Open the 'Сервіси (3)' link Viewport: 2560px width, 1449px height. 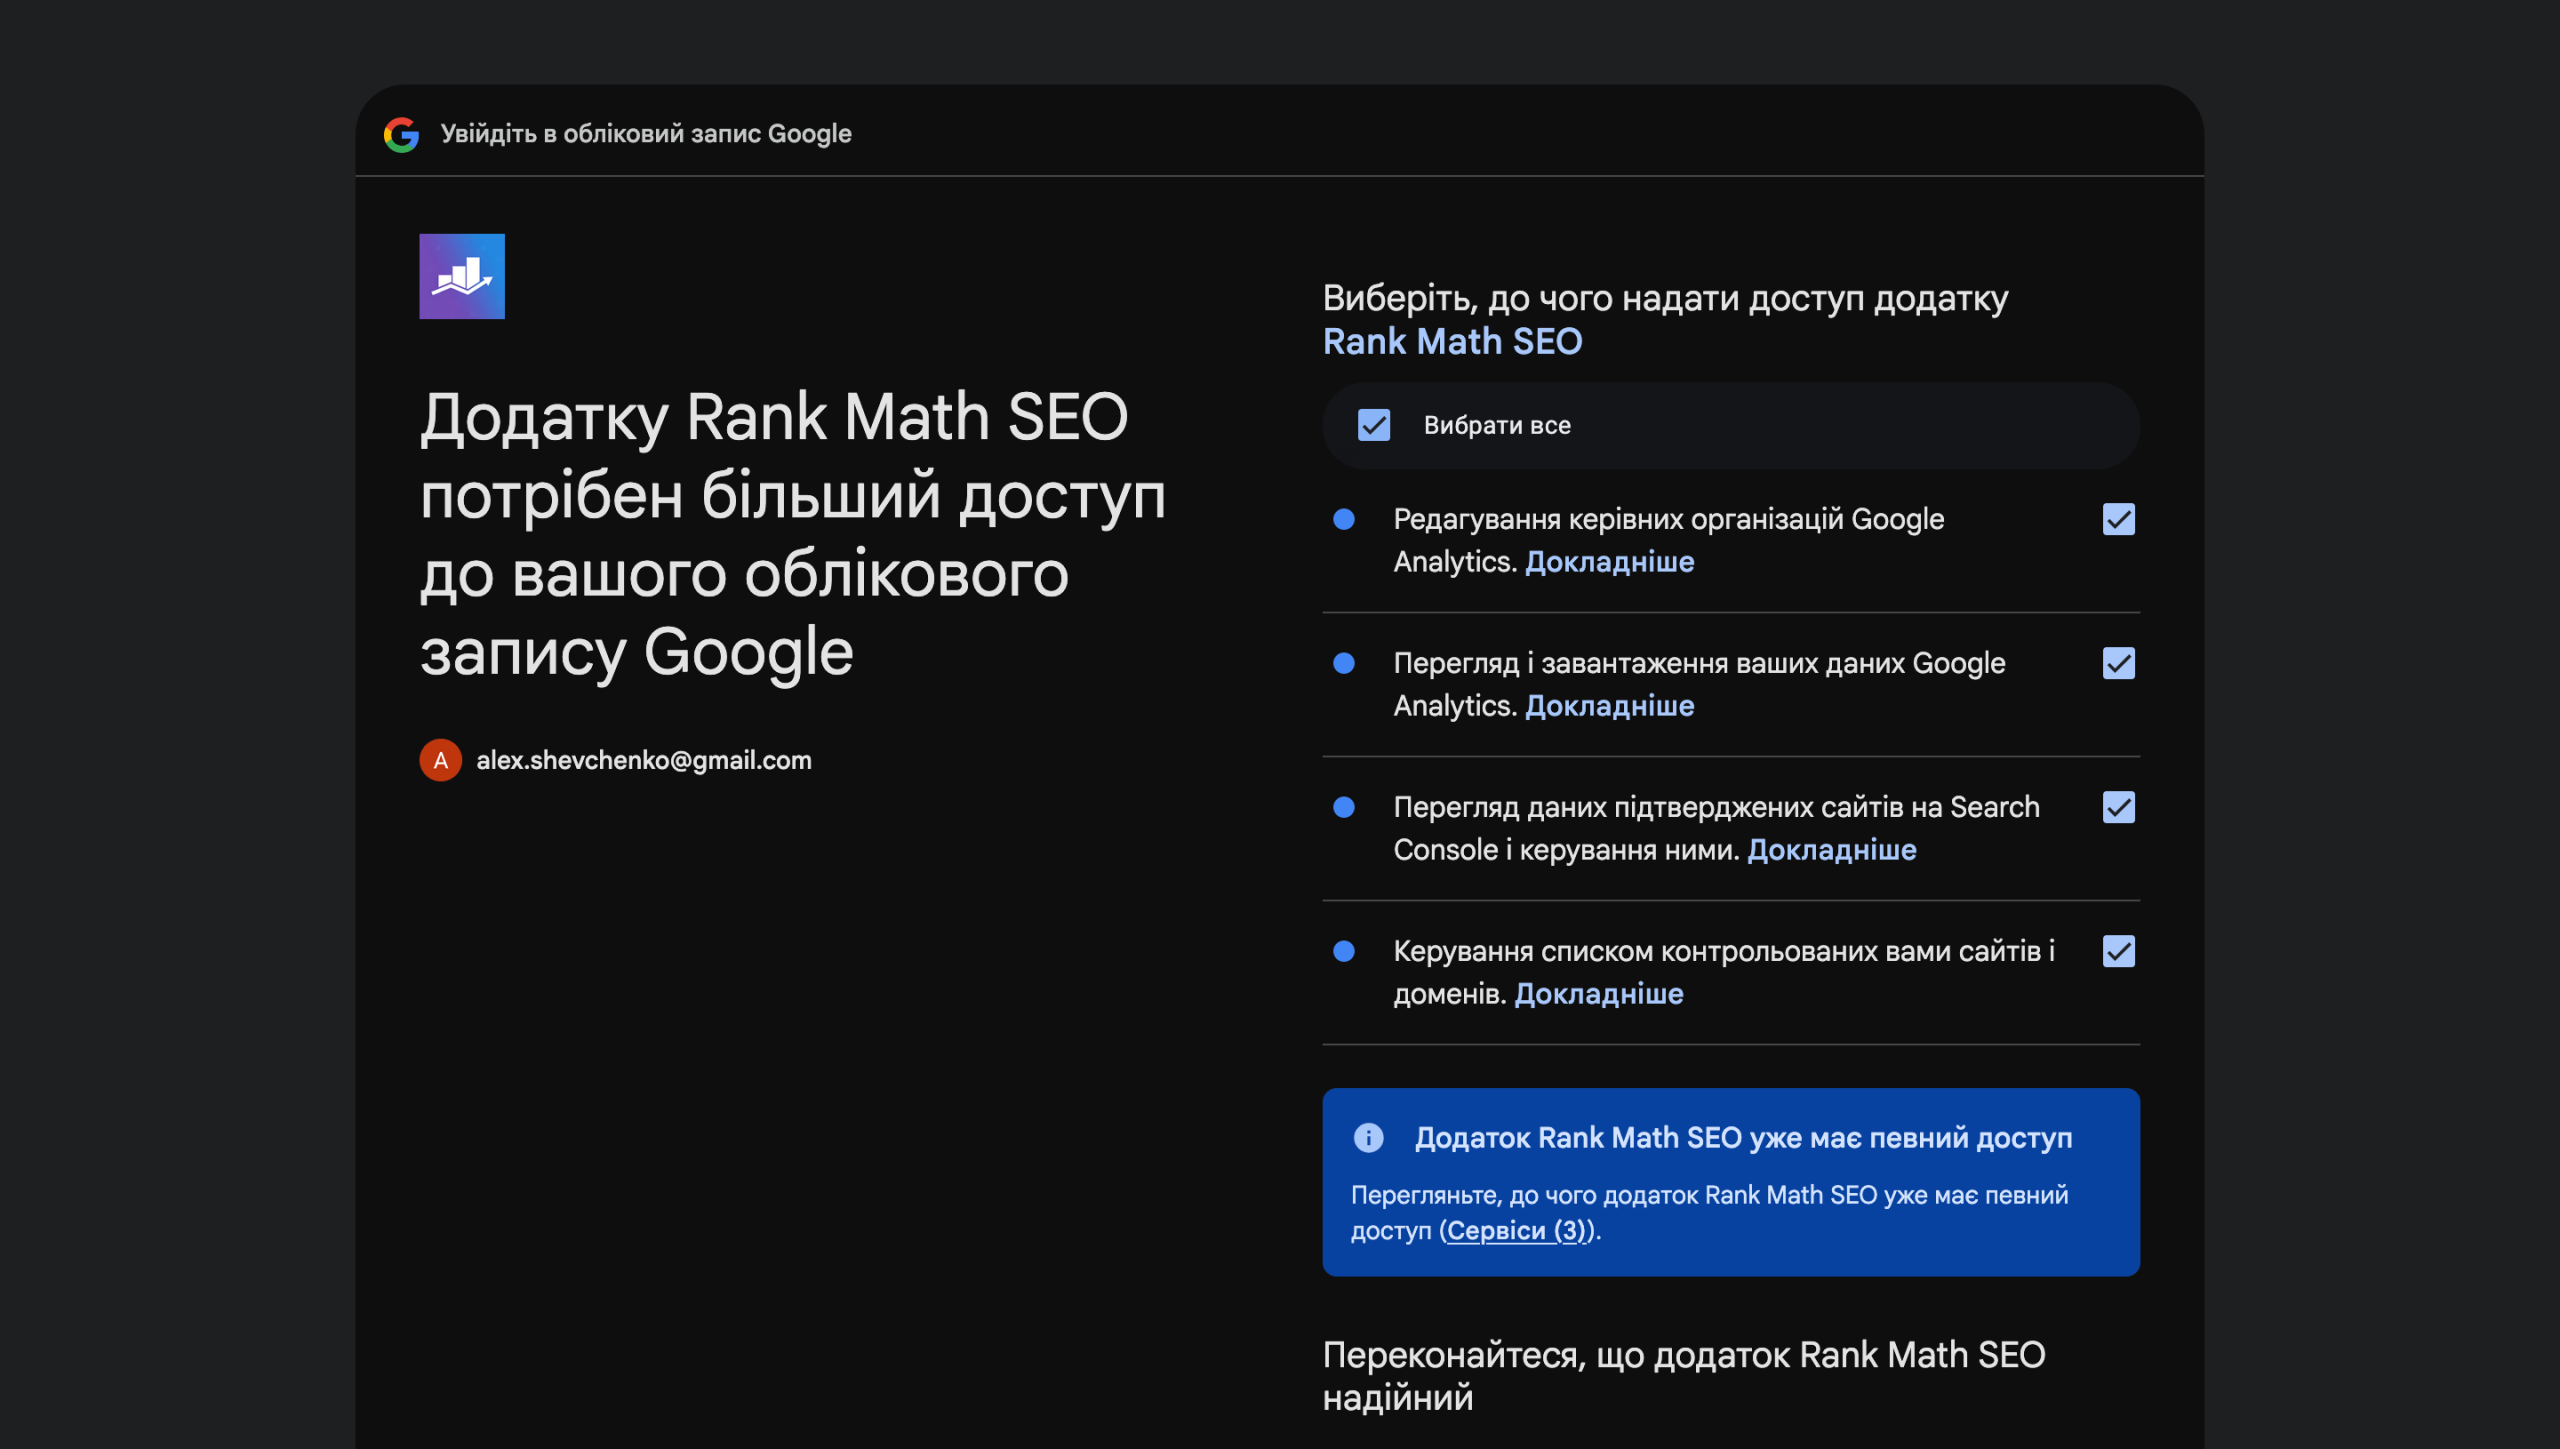(x=1517, y=1231)
